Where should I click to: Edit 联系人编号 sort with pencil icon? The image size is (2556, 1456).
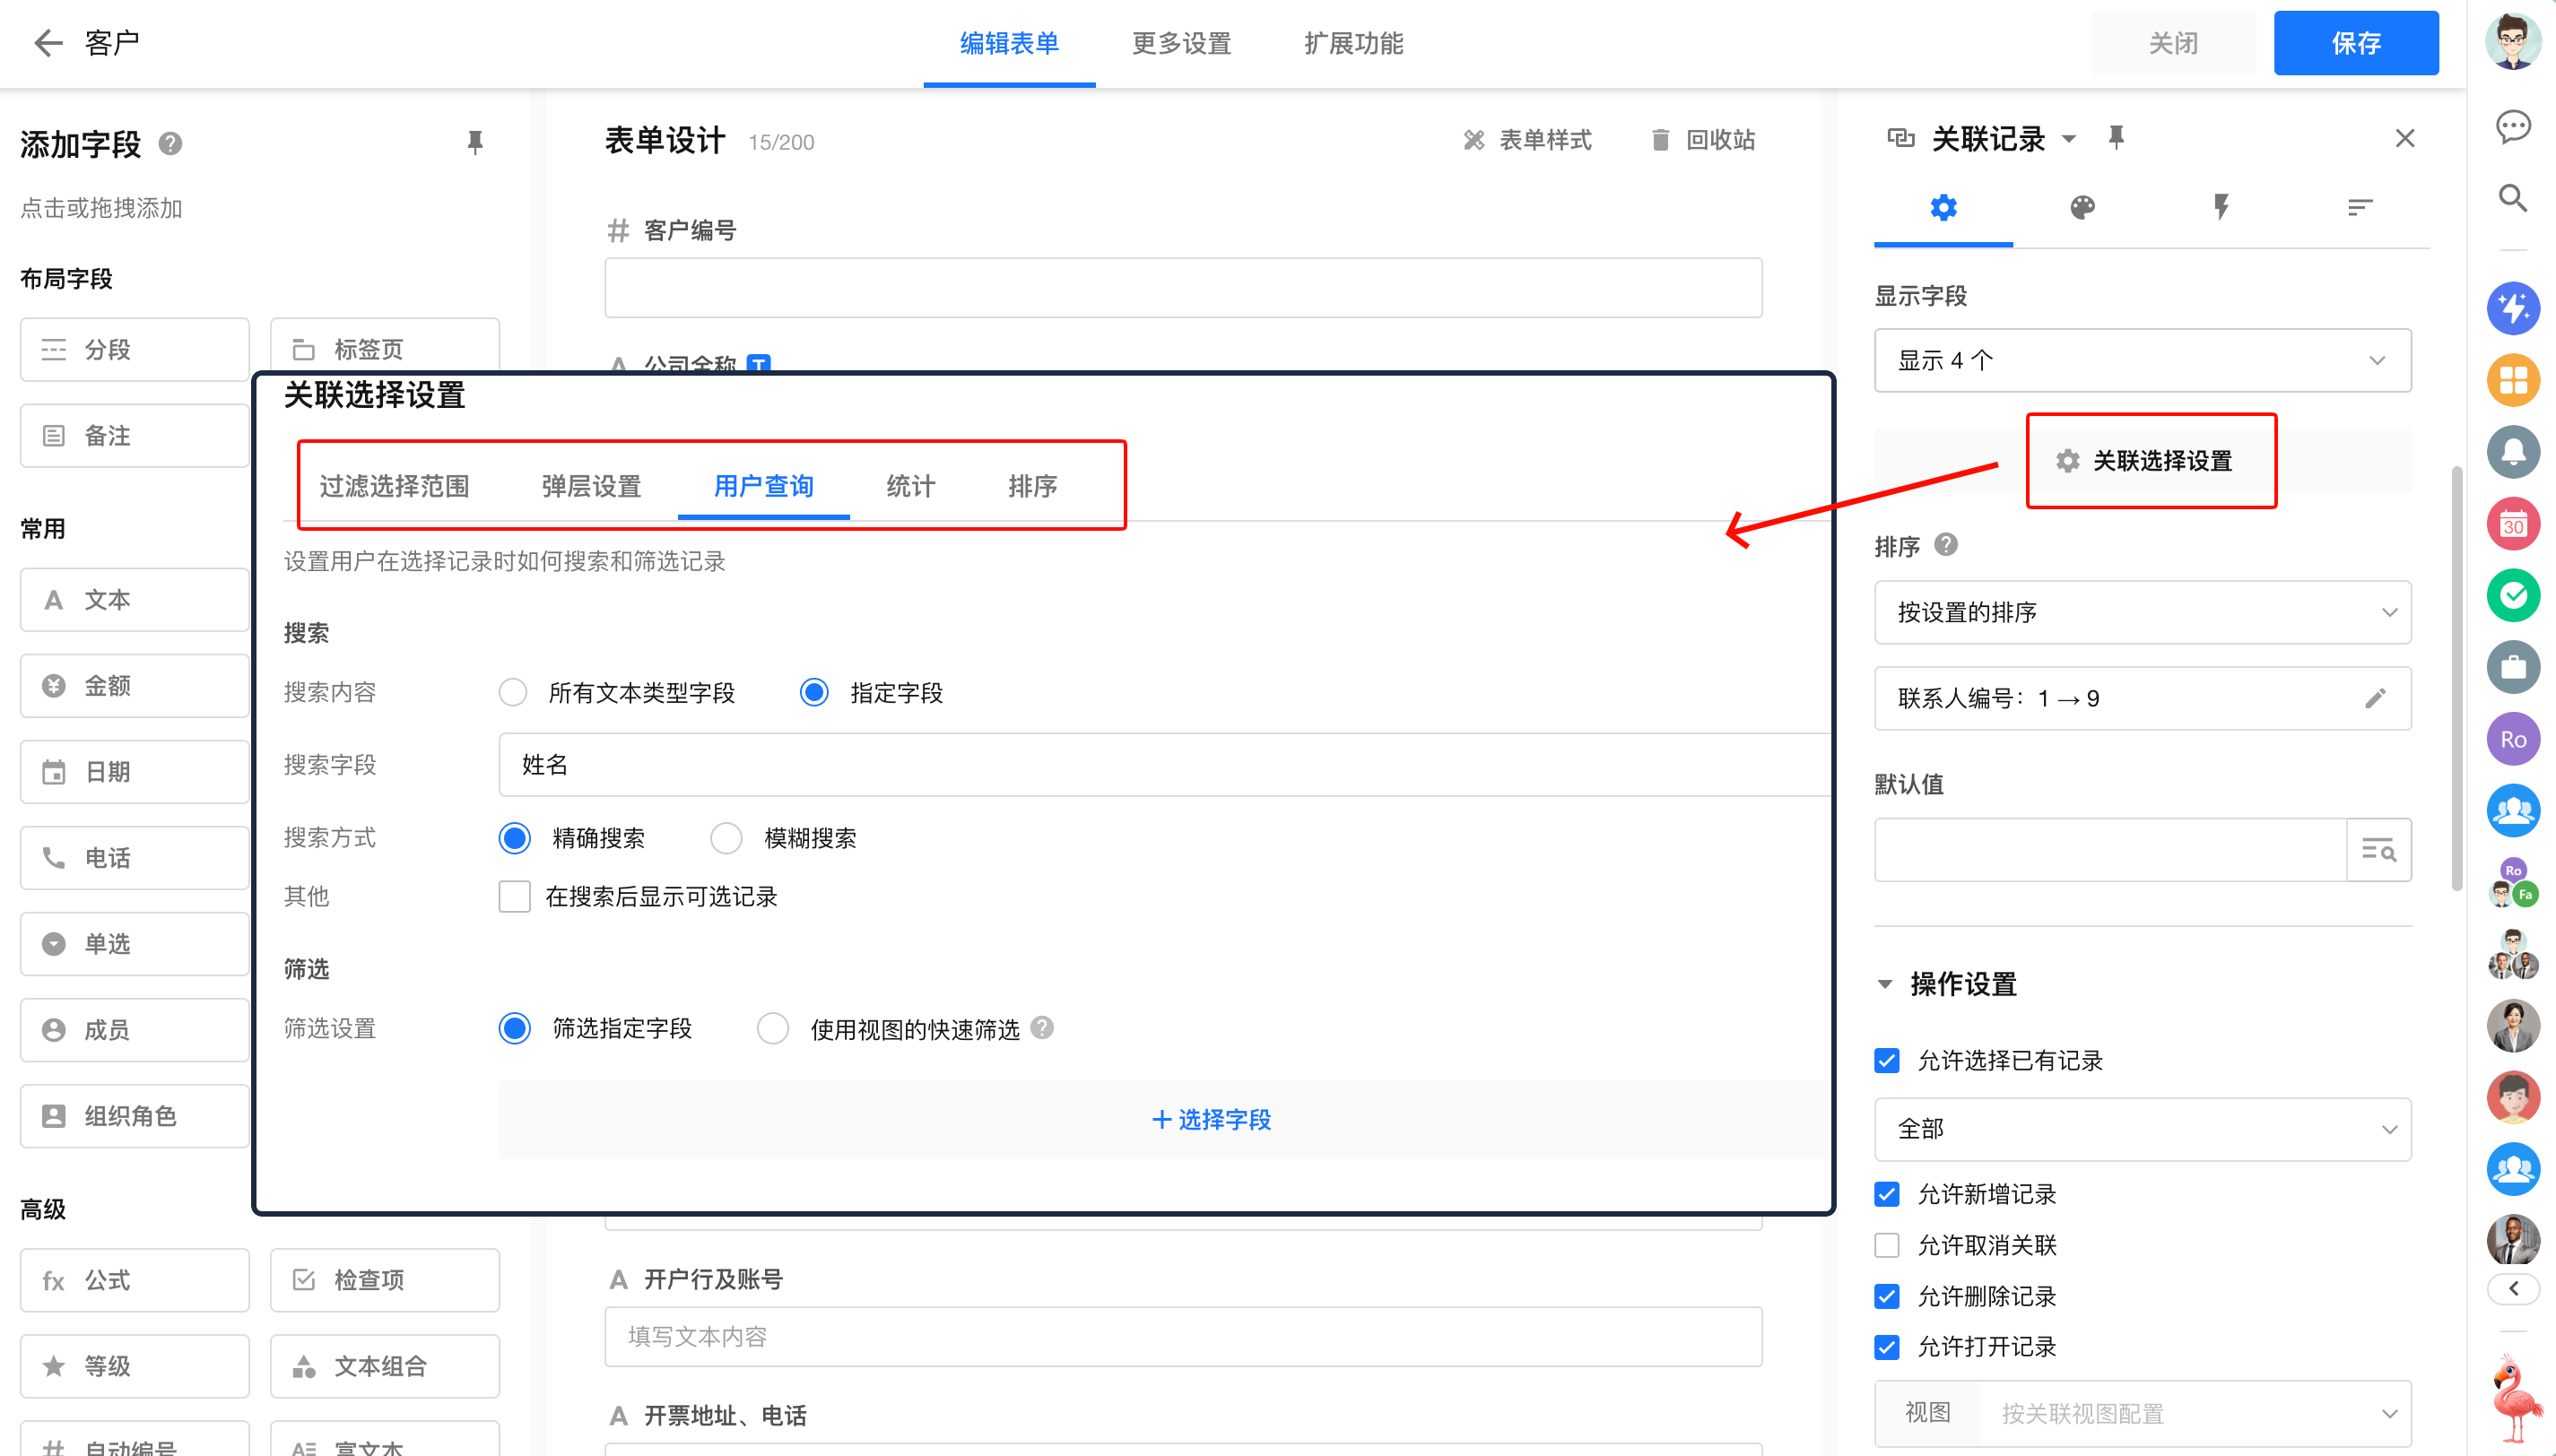[x=2376, y=698]
